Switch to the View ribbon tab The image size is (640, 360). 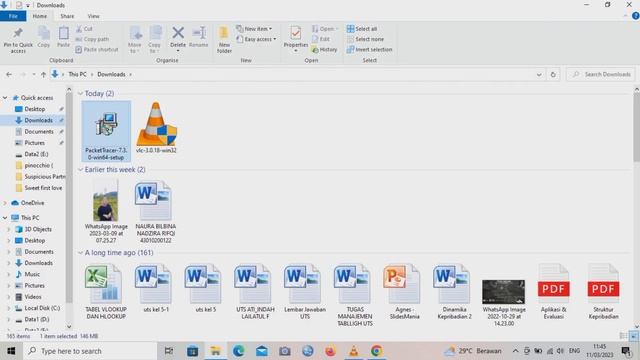point(93,16)
